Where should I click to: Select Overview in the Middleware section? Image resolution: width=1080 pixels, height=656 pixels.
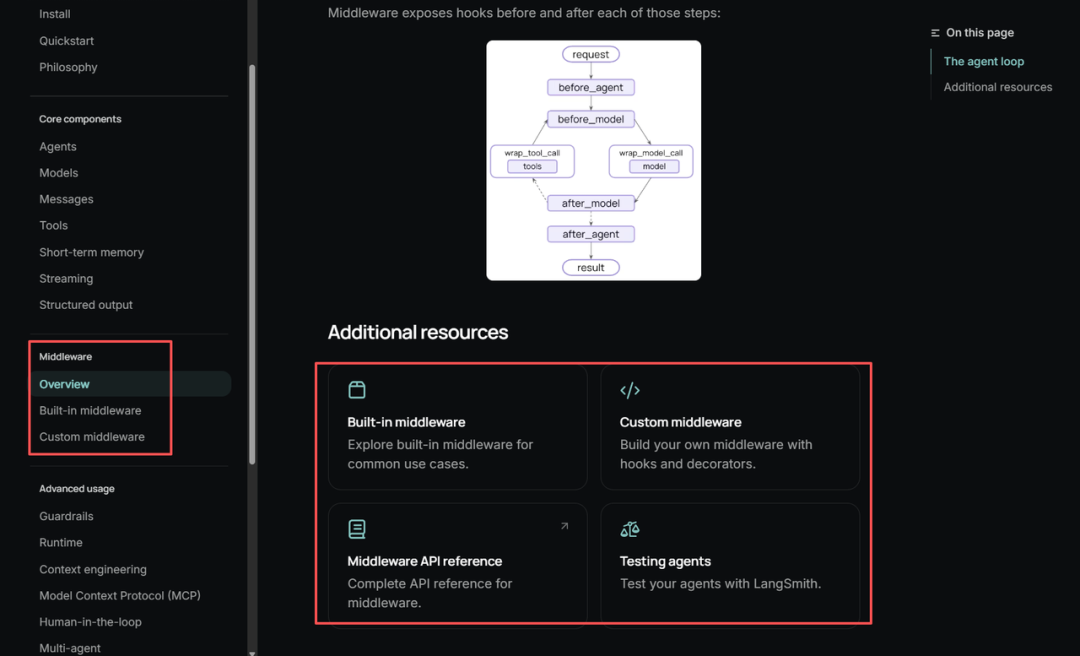64,385
